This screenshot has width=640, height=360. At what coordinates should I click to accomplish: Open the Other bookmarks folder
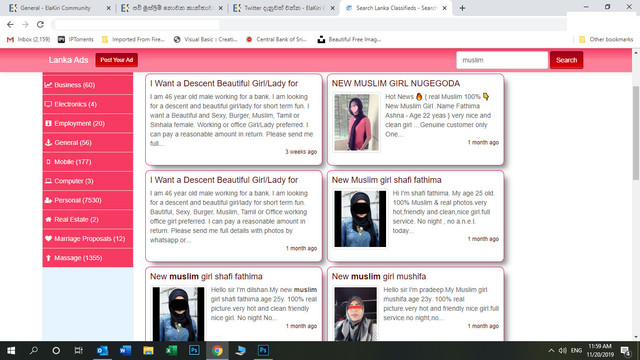click(606, 40)
